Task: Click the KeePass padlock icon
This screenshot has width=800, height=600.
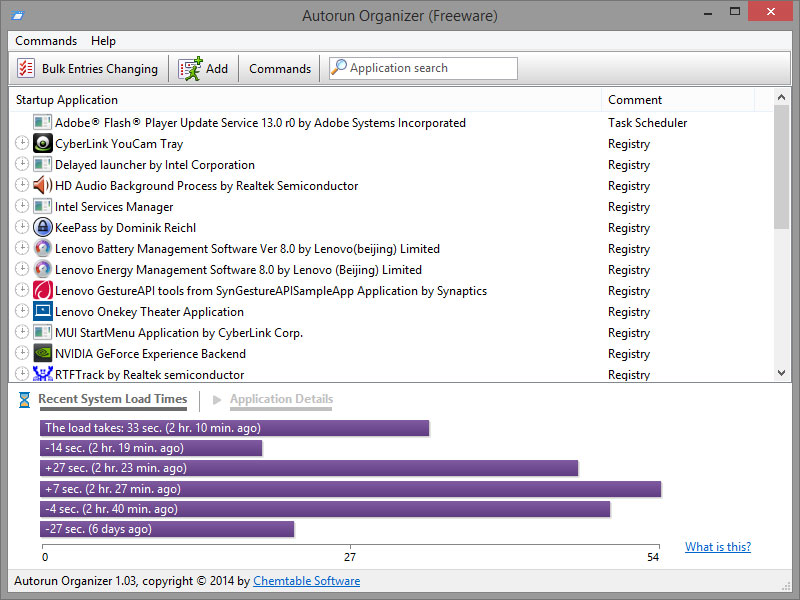Action: 42,227
